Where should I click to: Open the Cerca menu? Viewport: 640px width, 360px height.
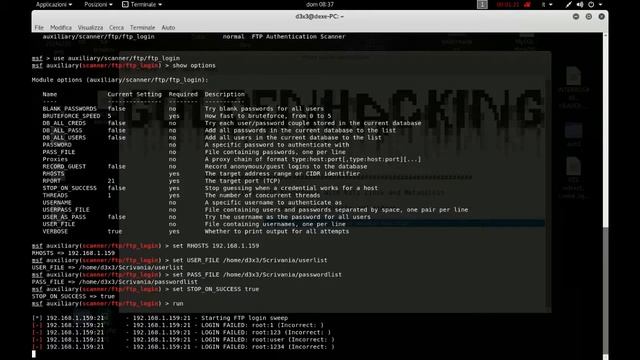[x=116, y=27]
